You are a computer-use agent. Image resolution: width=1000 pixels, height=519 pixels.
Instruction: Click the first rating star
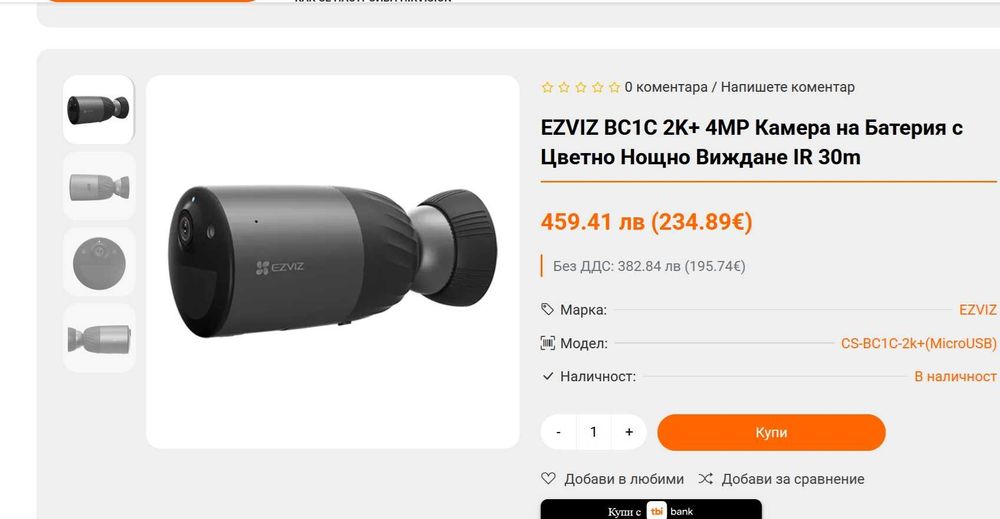[x=547, y=87]
